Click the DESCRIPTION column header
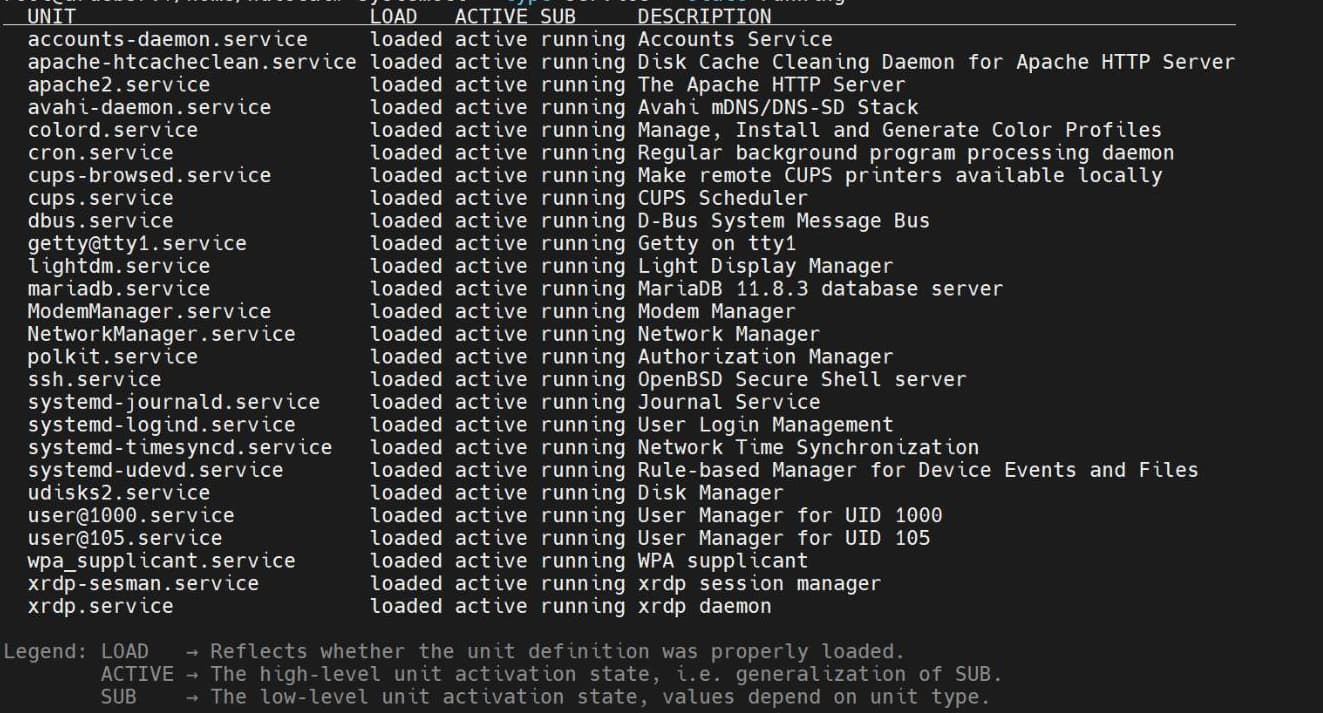Viewport: 1323px width, 713px height. [x=704, y=16]
